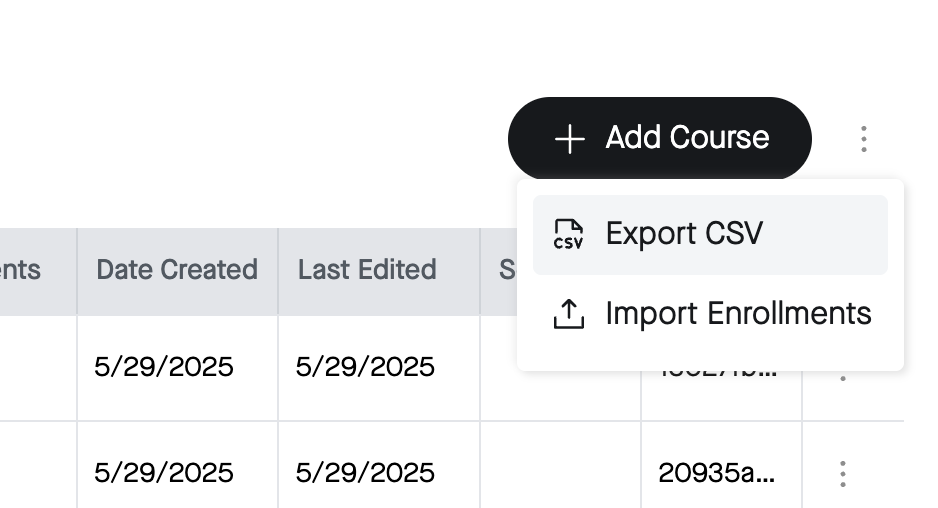Click the upload icon beside Import Enrollments
Screen dimensions: 938x508
coord(568,314)
